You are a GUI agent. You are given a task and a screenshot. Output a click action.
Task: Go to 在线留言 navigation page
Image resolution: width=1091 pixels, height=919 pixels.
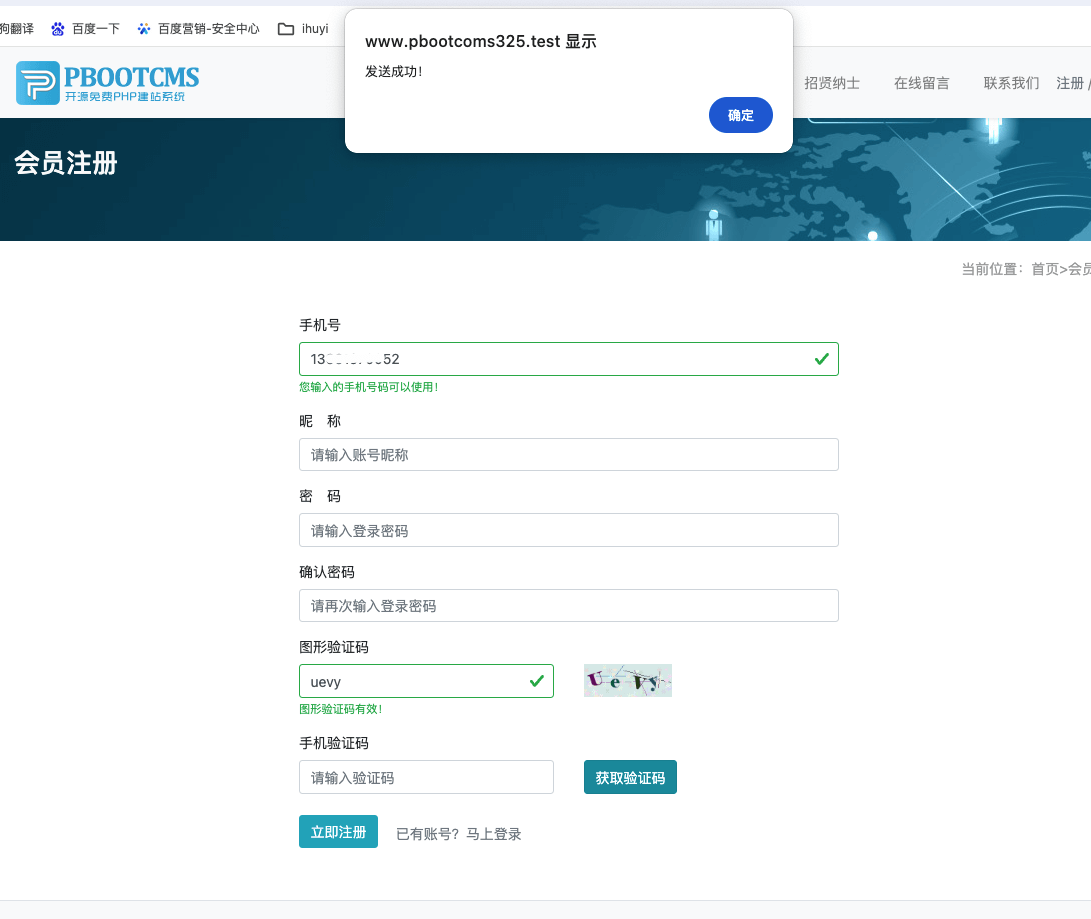click(921, 83)
